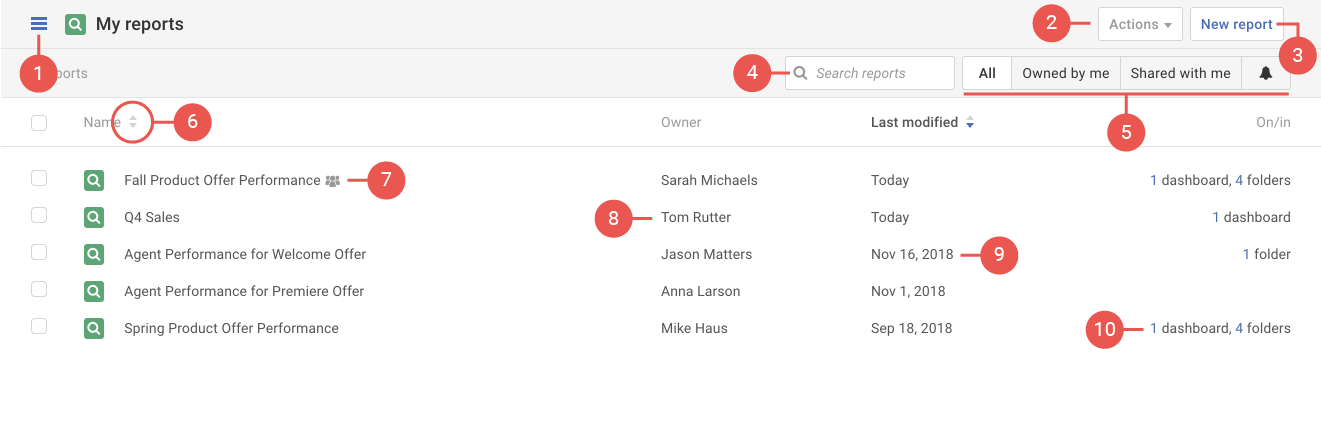Tick the select-all checkbox in the header row
Image resolution: width=1321 pixels, height=421 pixels.
coord(39,123)
